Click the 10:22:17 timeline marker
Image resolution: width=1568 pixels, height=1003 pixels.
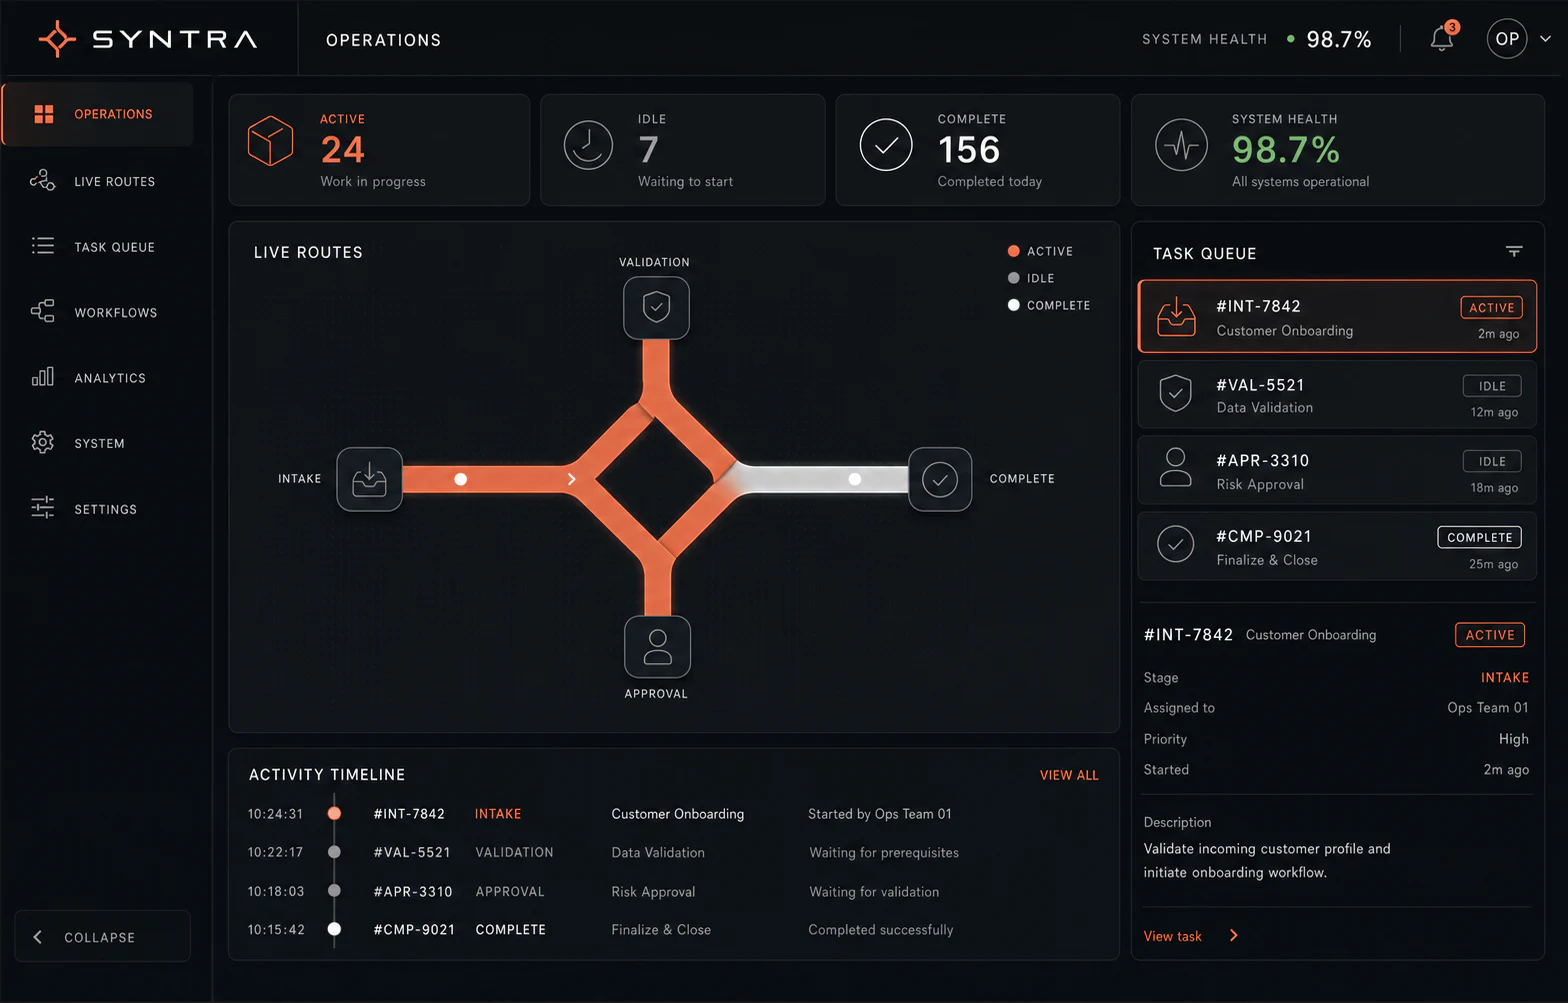pos(334,852)
